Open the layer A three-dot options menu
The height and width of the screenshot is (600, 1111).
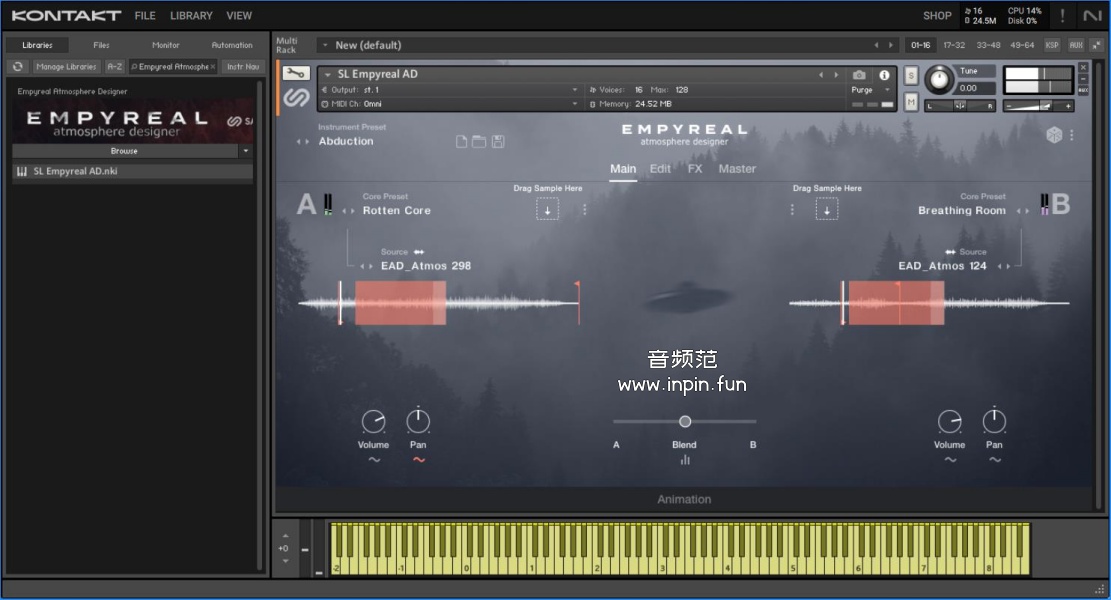click(x=585, y=210)
